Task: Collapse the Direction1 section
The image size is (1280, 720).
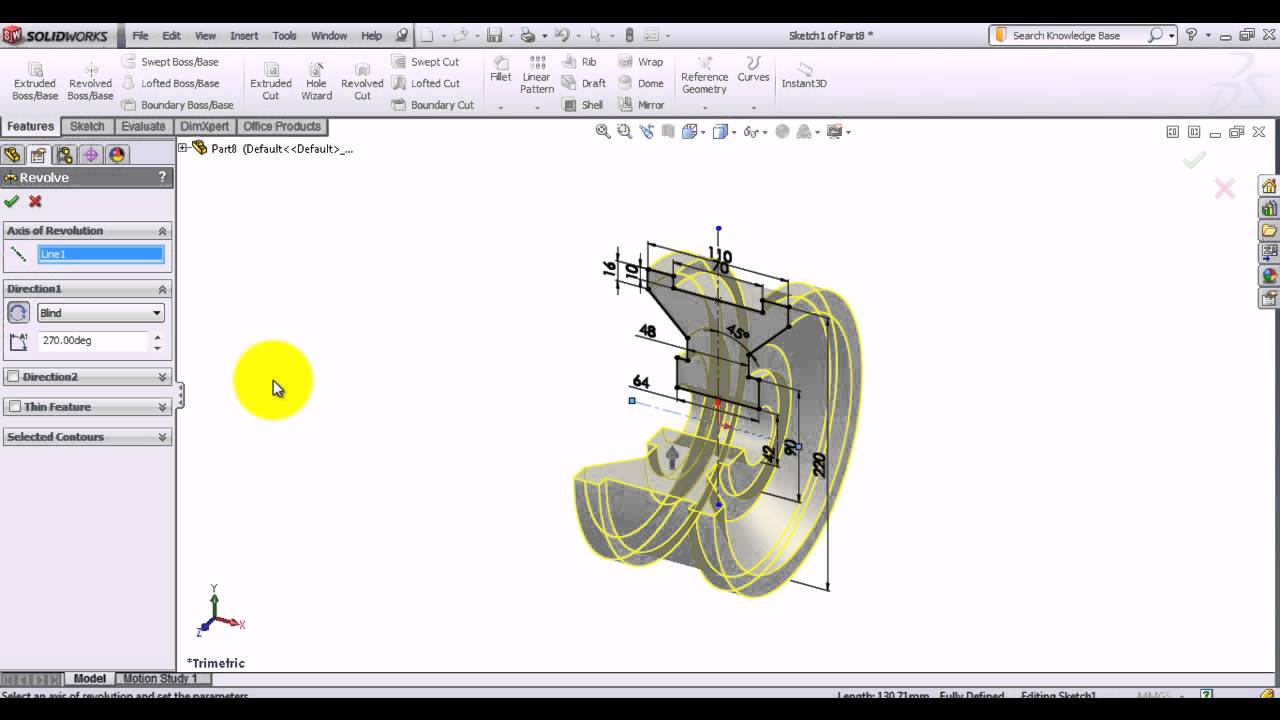Action: (162, 289)
